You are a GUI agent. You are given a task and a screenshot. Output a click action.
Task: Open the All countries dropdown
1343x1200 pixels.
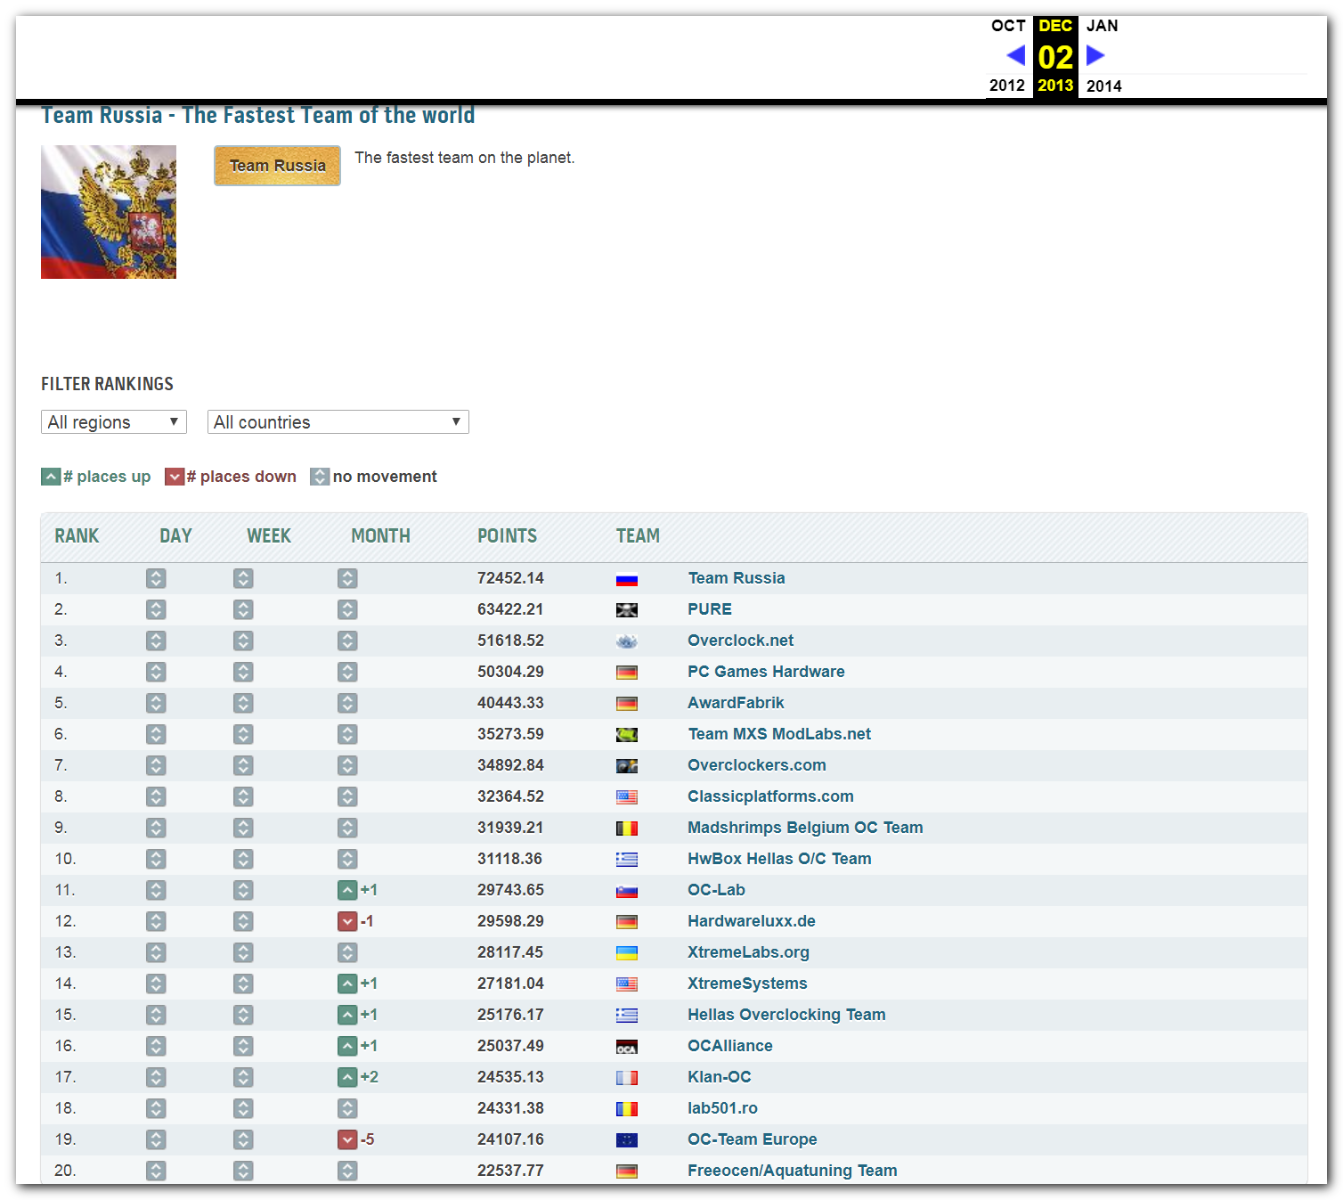pyautogui.click(x=338, y=422)
